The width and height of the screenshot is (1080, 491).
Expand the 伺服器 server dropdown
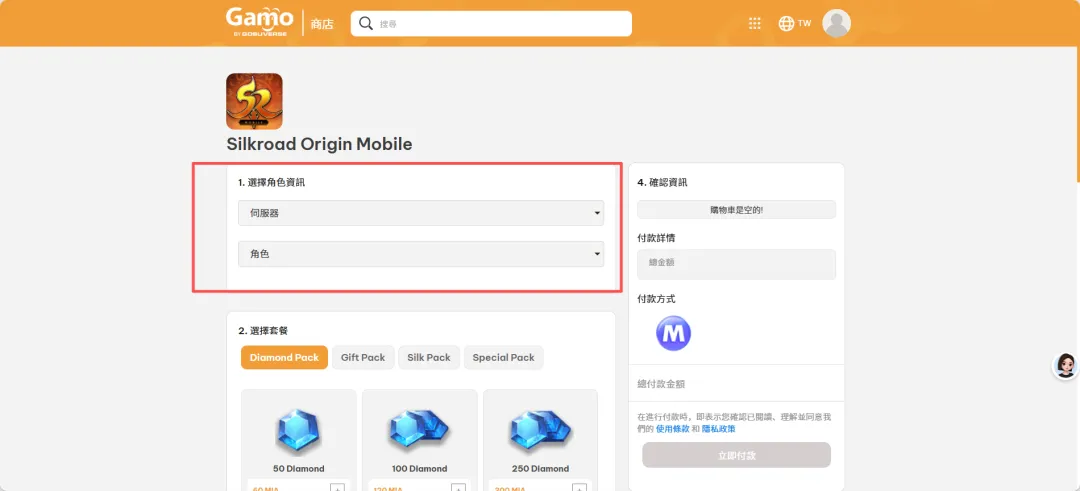421,213
